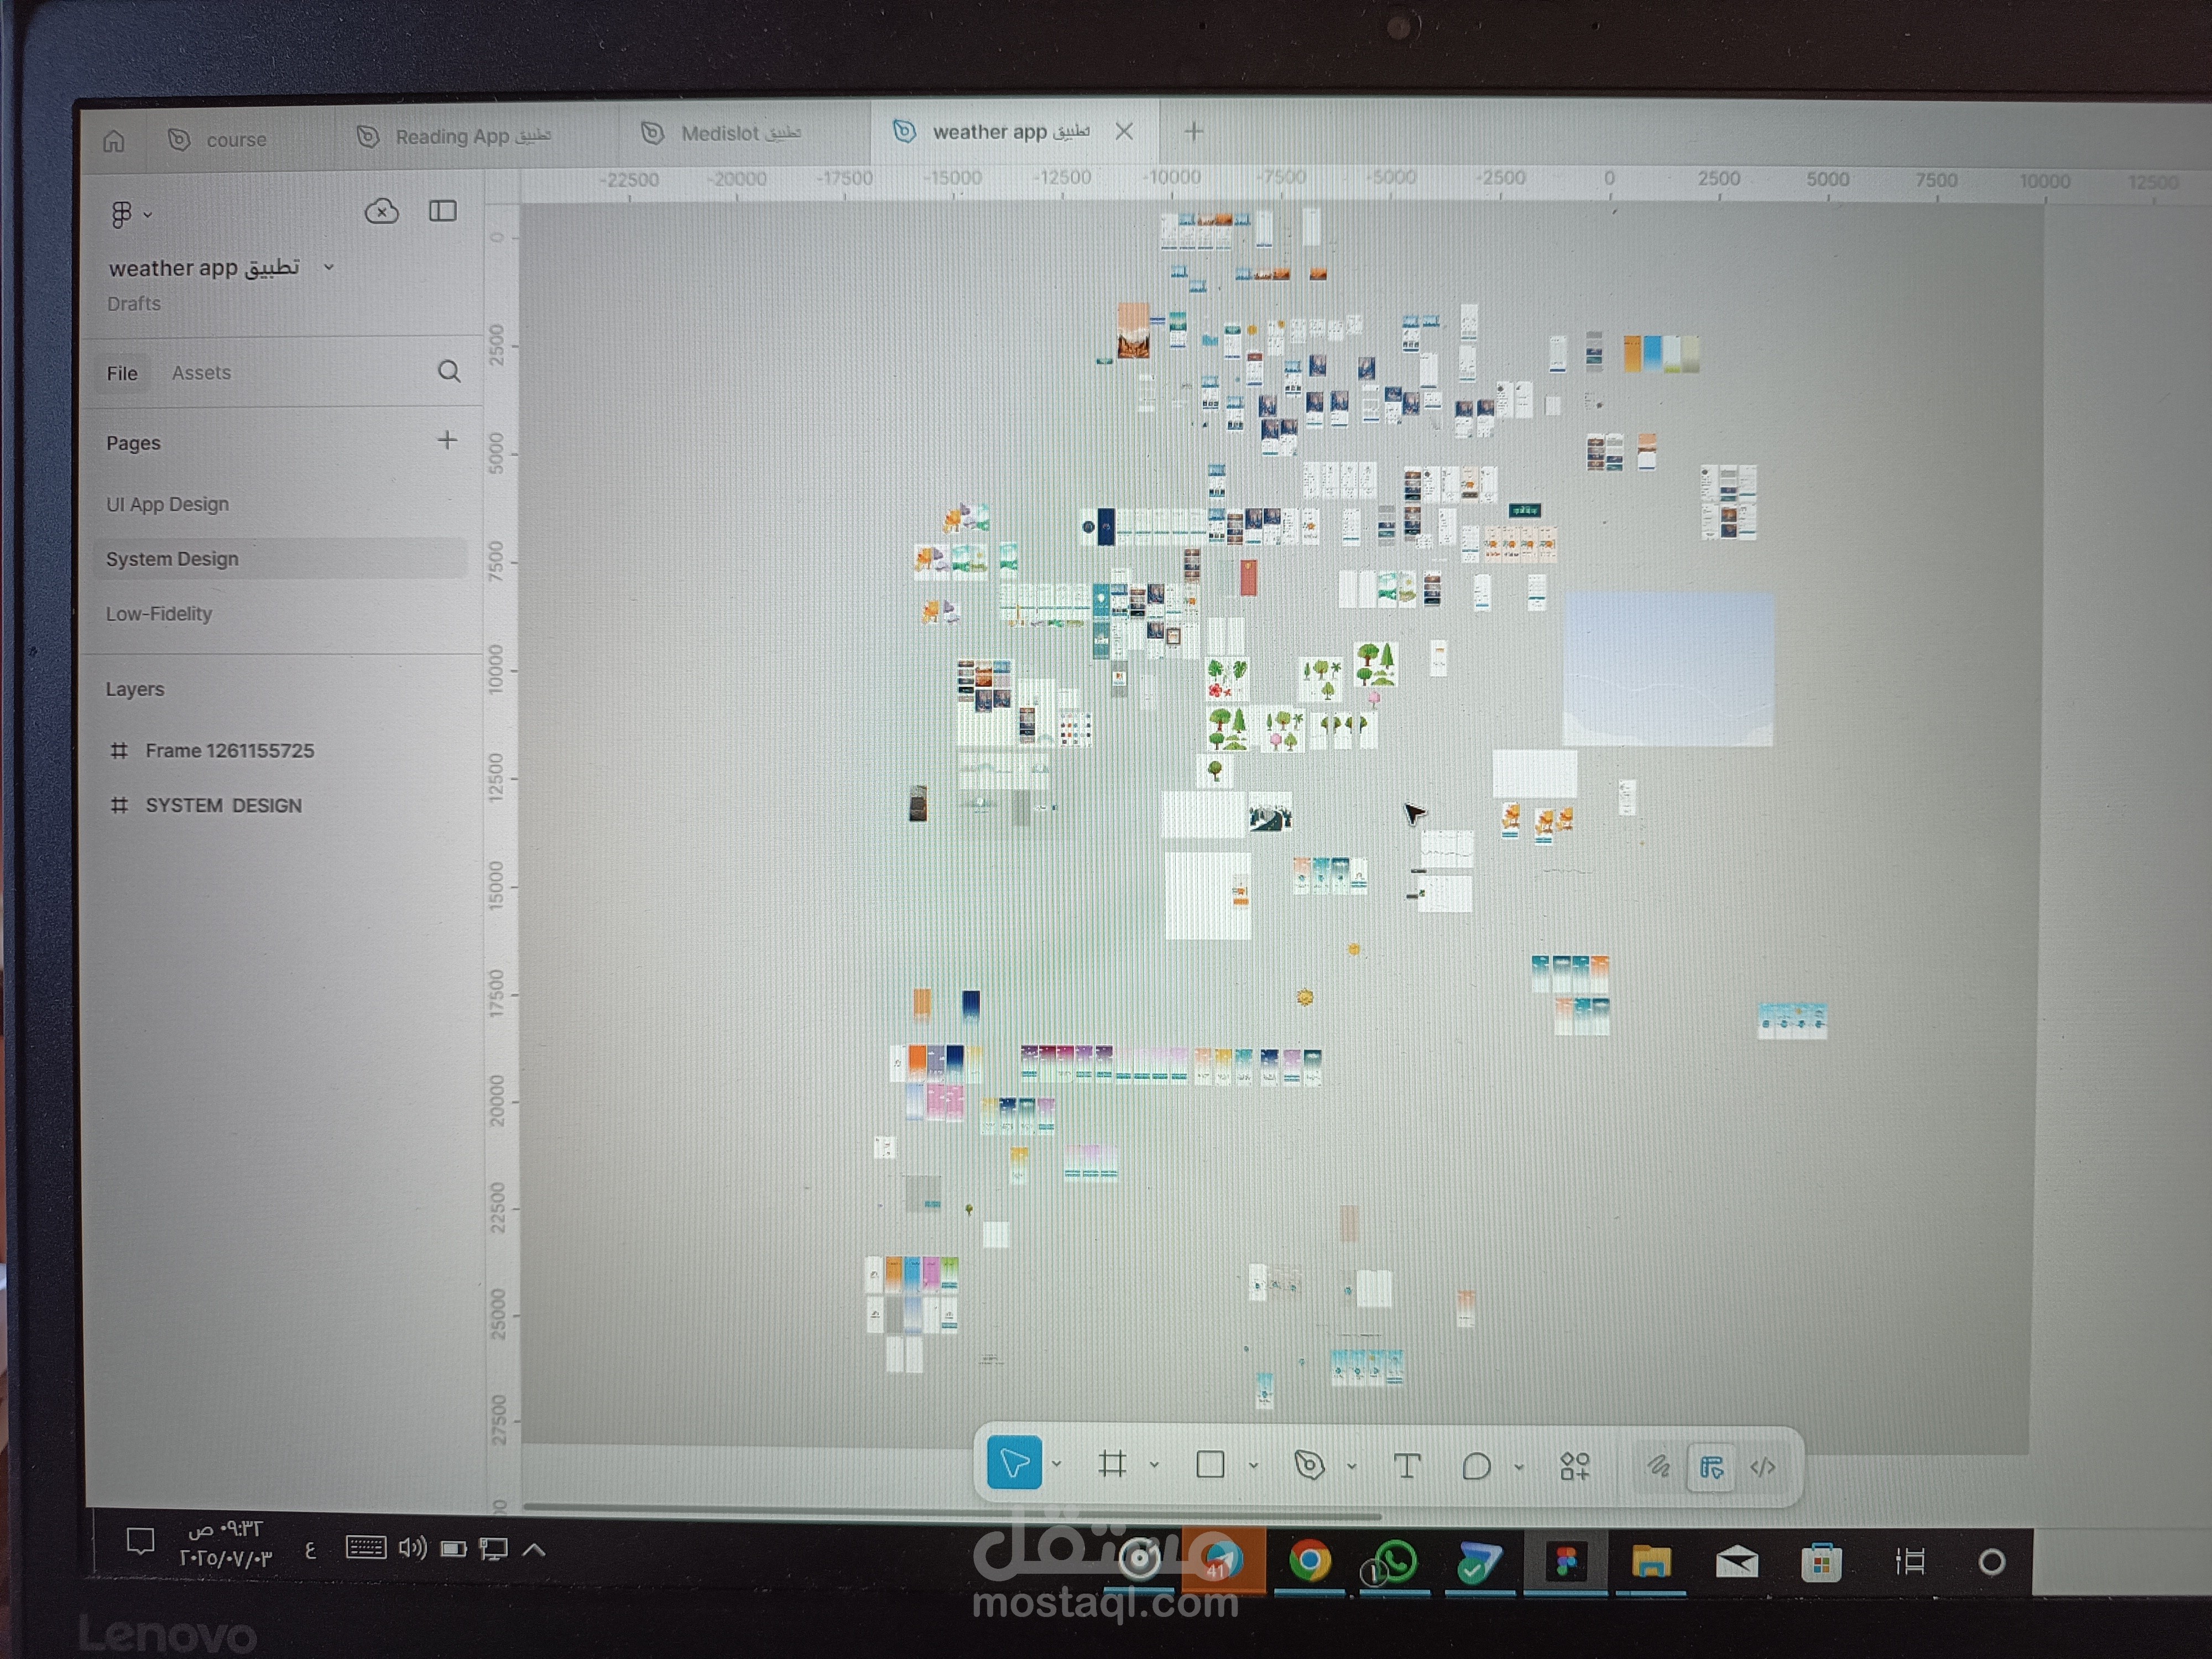
Task: Open Microsoft Store from taskbar
Action: point(1821,1562)
